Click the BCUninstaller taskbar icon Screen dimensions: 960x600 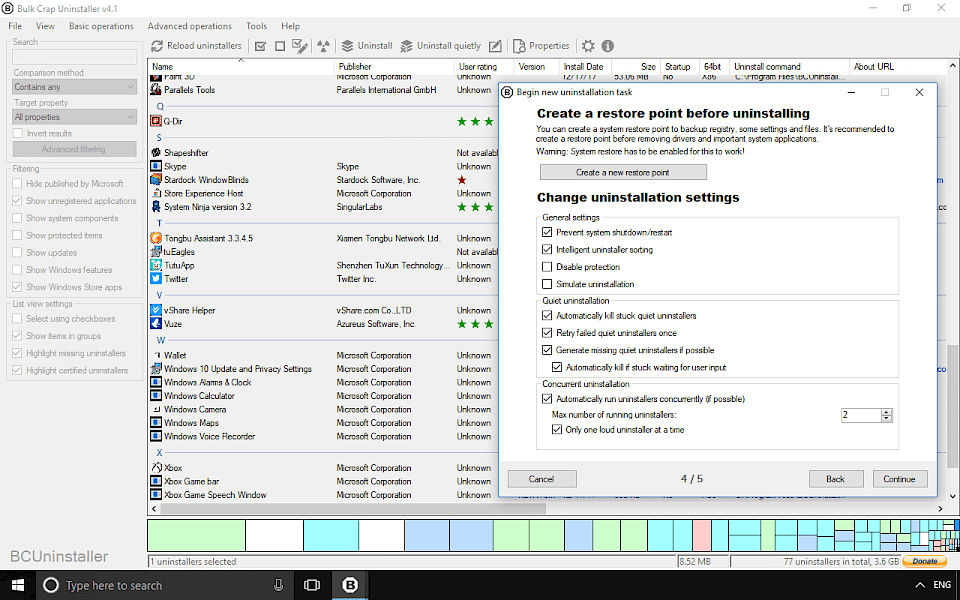(x=350, y=585)
